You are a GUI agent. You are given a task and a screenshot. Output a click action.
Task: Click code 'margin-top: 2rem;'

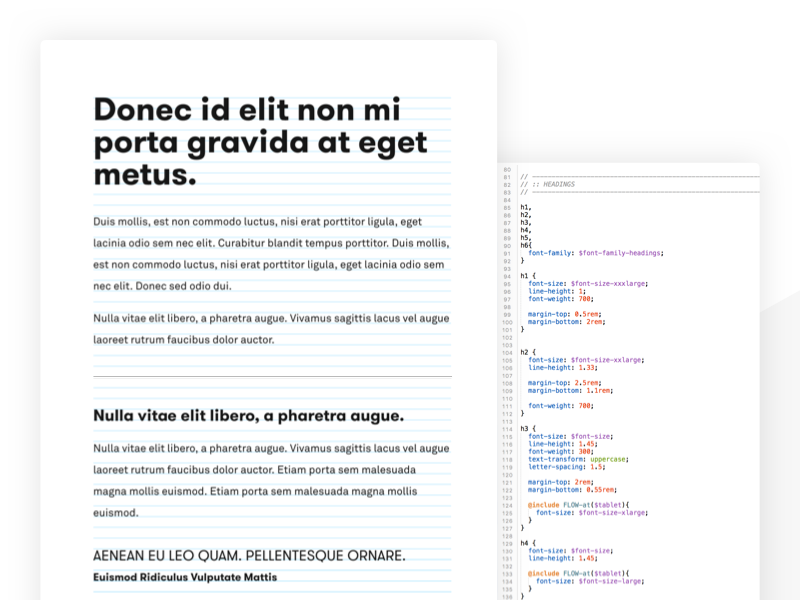coord(561,482)
